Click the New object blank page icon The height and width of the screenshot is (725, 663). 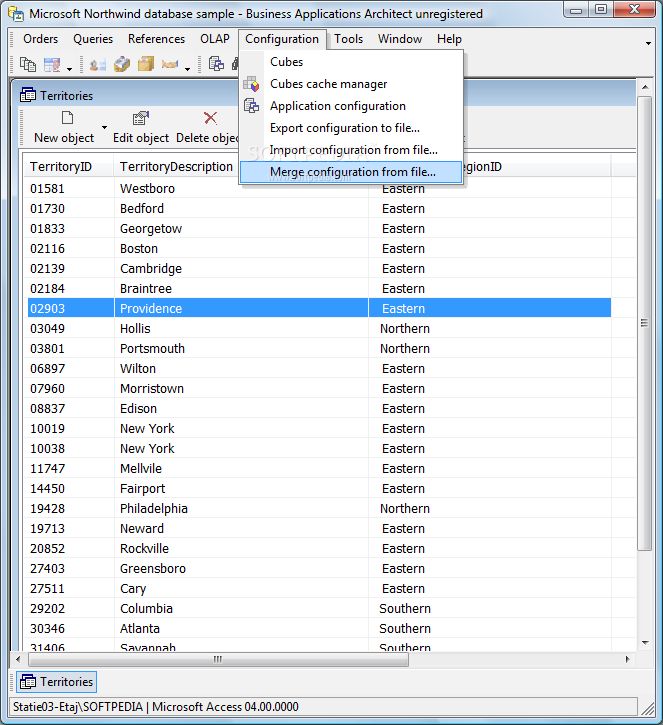pos(68,118)
